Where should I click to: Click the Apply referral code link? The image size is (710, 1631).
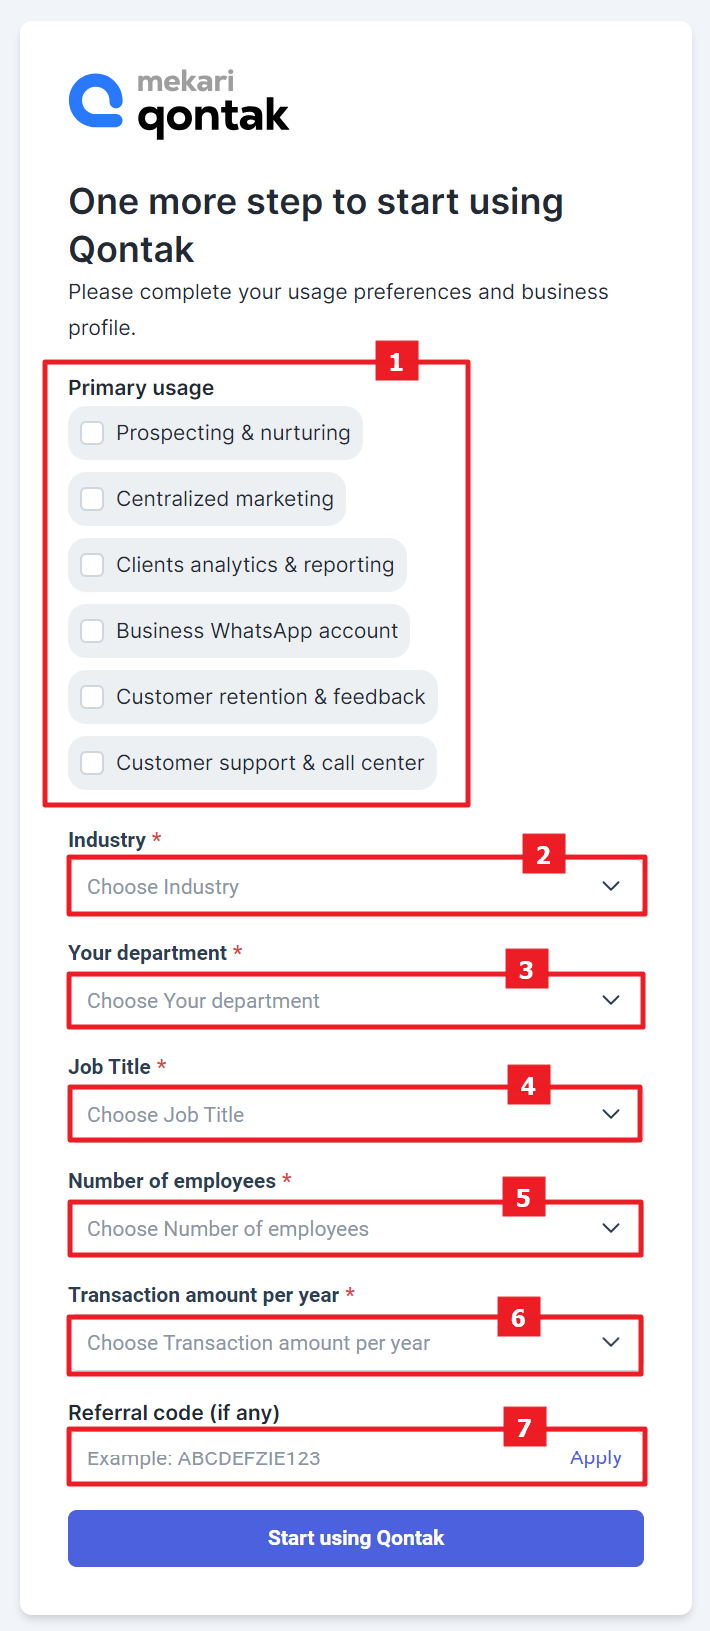point(596,1458)
